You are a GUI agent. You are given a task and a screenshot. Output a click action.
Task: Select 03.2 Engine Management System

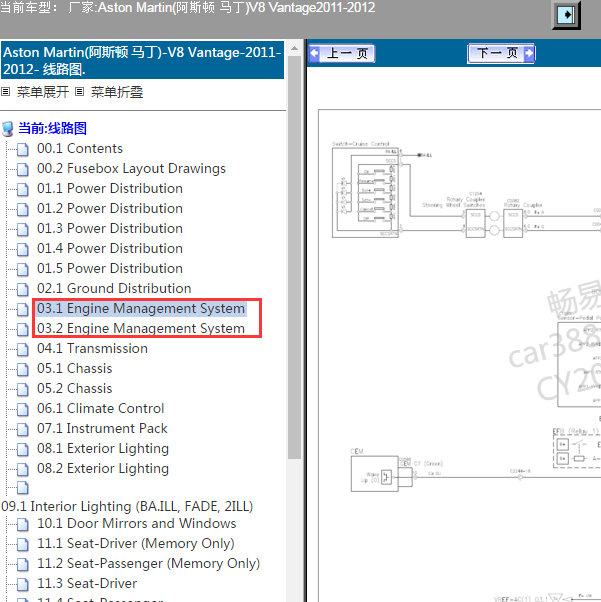[x=141, y=329]
